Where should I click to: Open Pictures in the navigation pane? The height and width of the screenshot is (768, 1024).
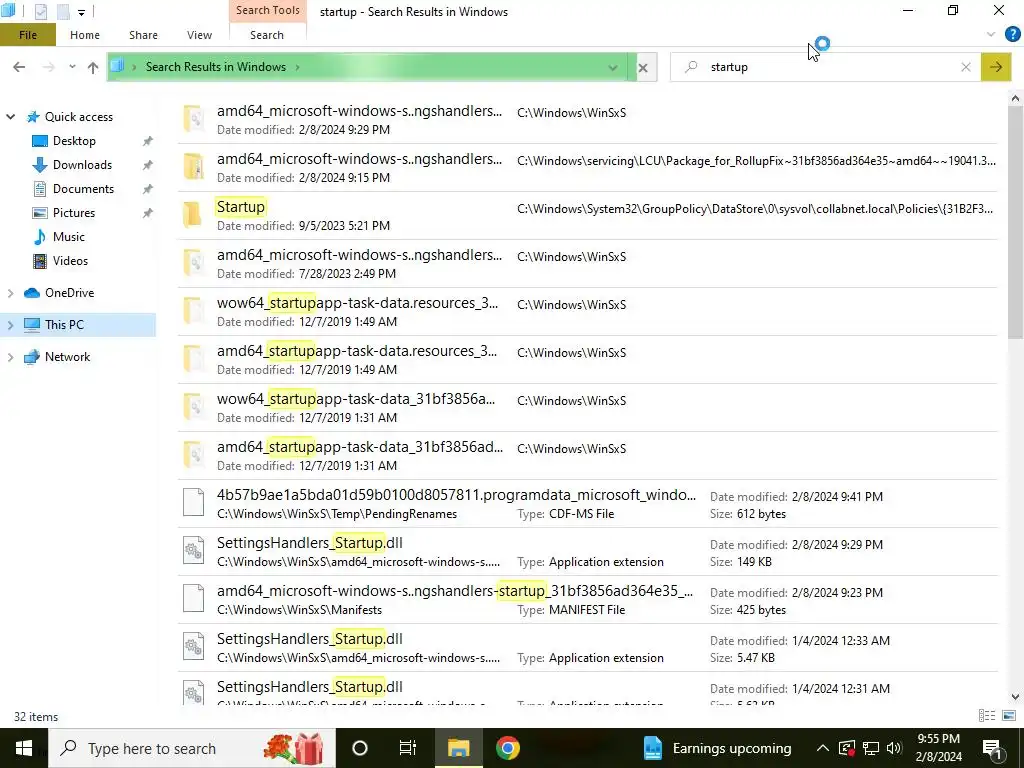pyautogui.click(x=73, y=213)
